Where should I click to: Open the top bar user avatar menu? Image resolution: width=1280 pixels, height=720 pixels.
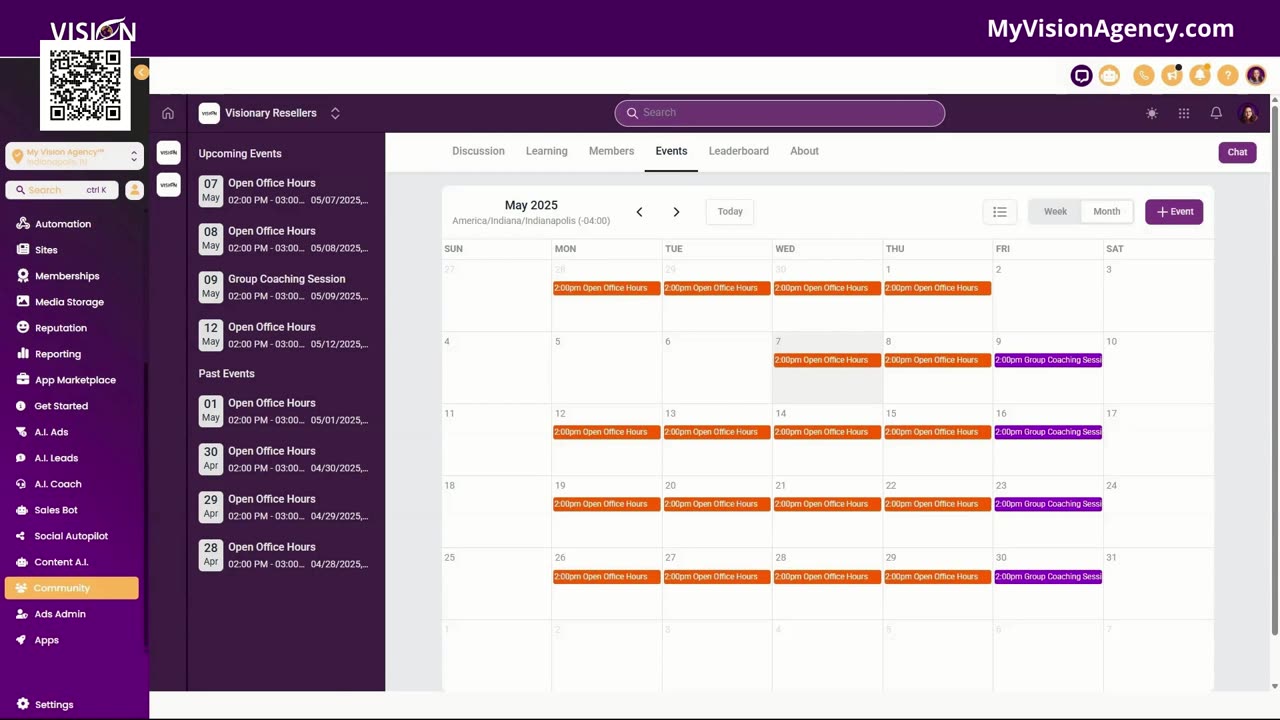(x=1256, y=76)
